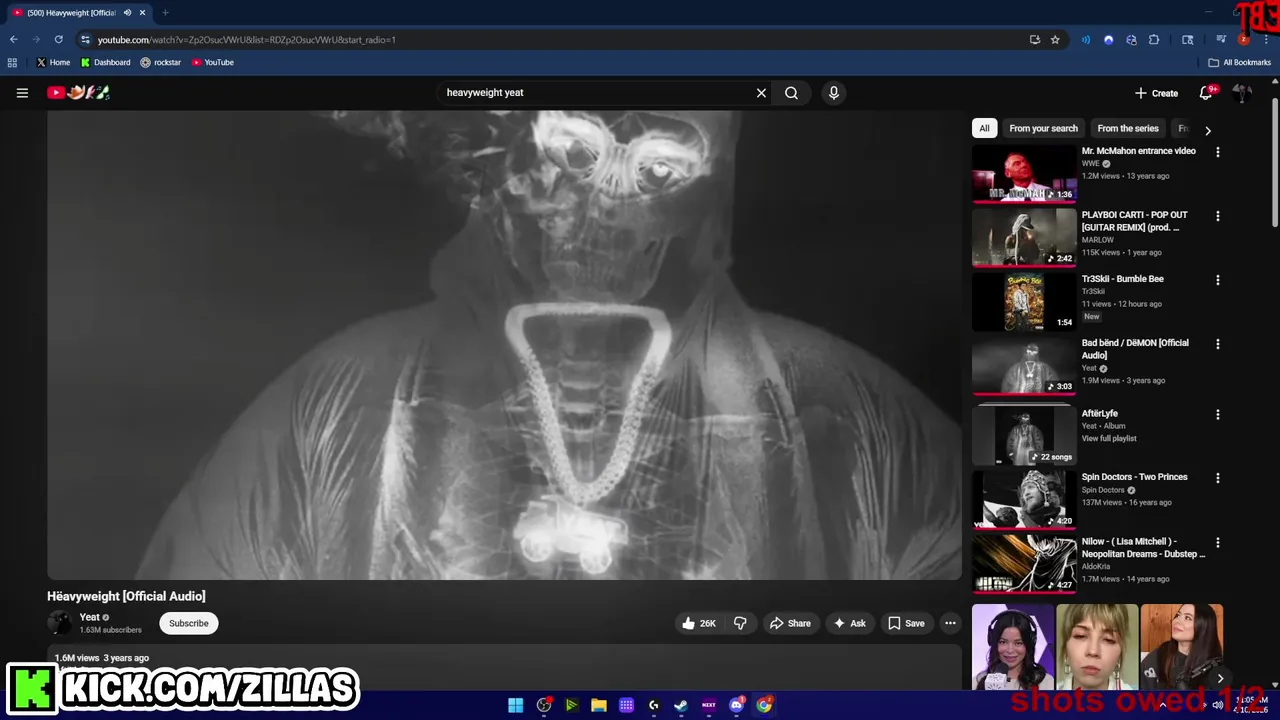The width and height of the screenshot is (1280, 720).
Task: Open AftërLyfe album playlist thumbnail
Action: point(1024,435)
